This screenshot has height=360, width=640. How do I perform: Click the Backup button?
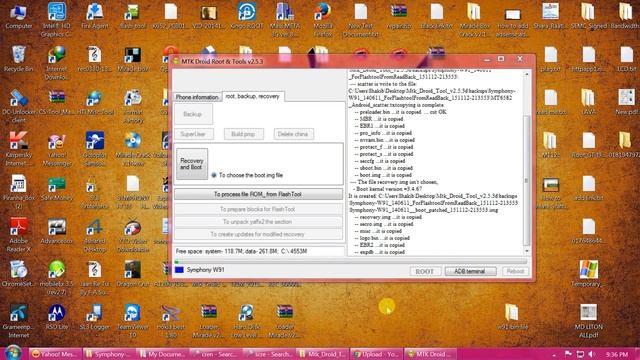[193, 114]
